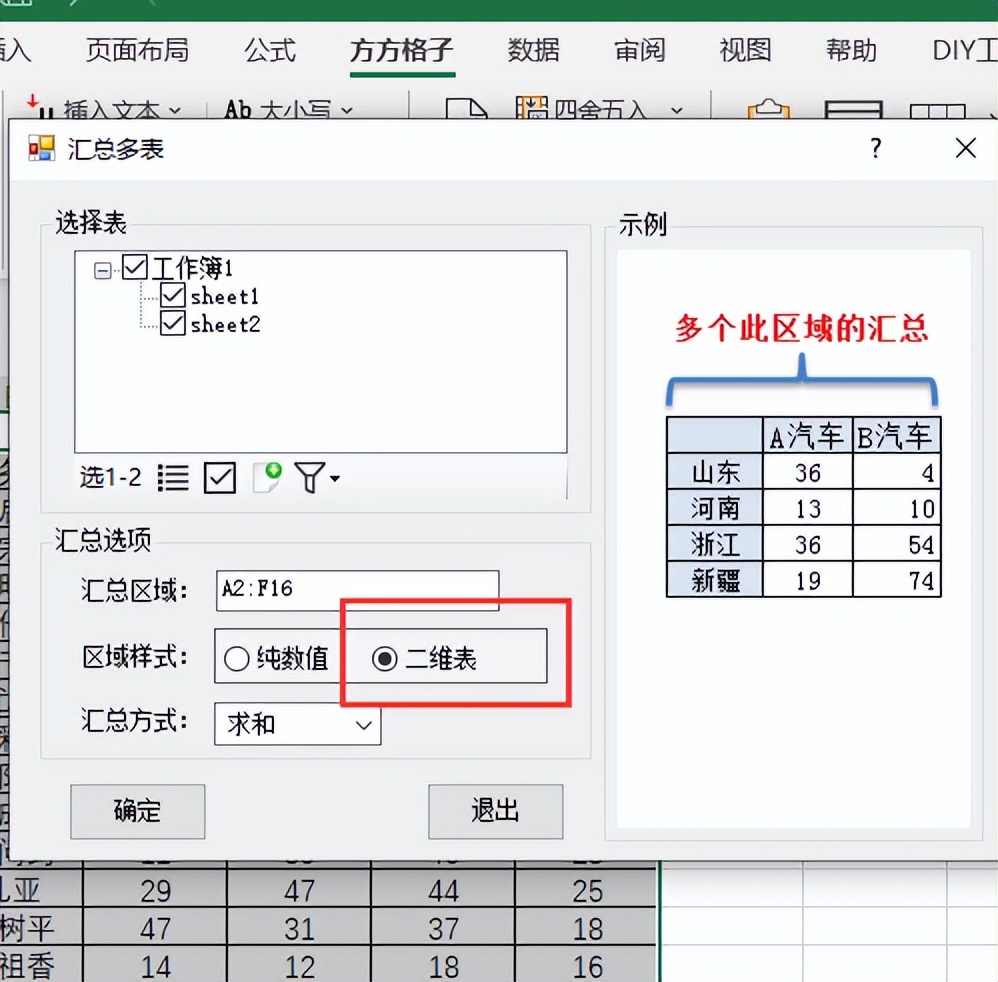Screen dimensions: 998x982
Task: Click the new sheet icon with green plus
Action: [265, 477]
